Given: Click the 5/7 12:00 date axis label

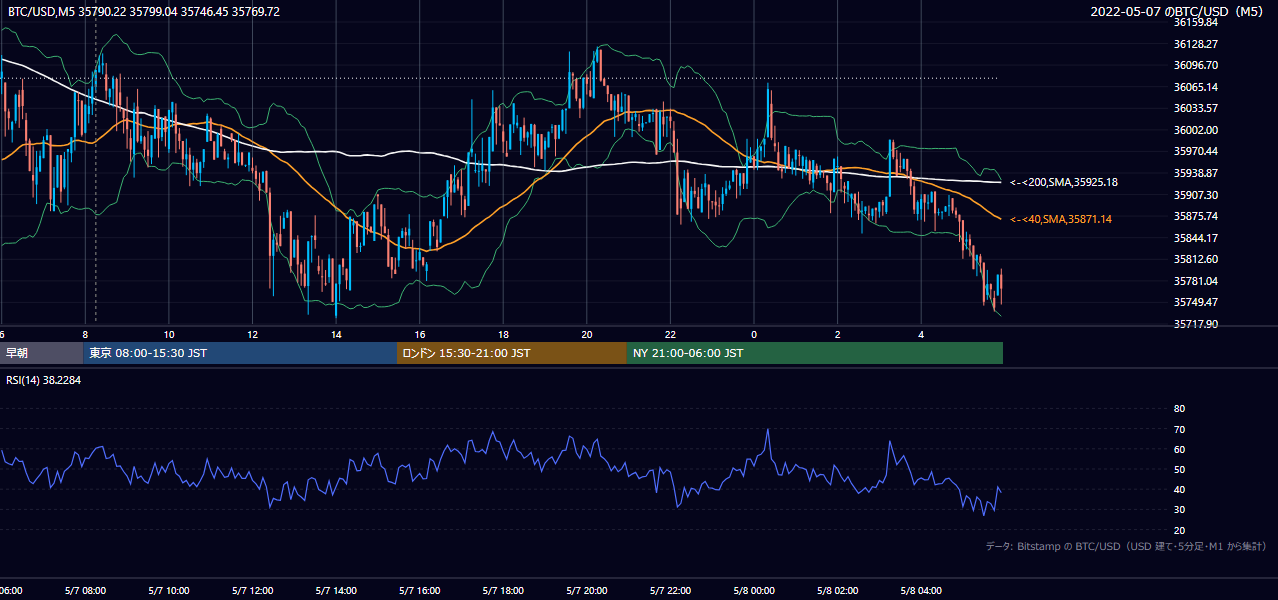Looking at the screenshot, I should point(252,591).
